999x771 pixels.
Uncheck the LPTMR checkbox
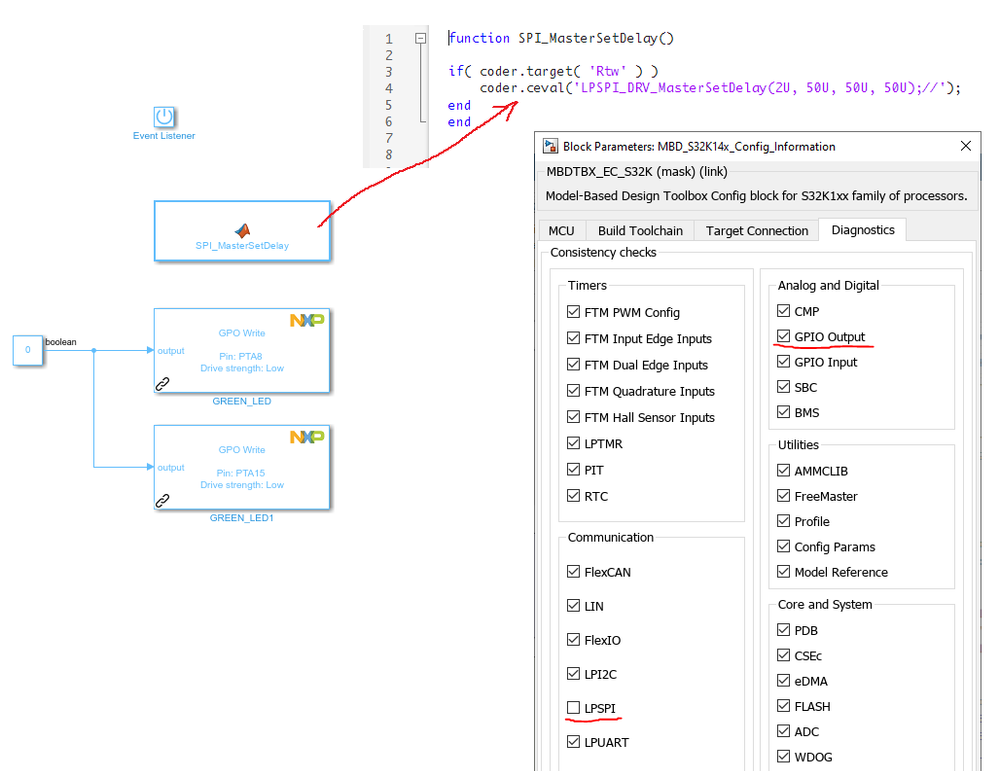point(573,443)
